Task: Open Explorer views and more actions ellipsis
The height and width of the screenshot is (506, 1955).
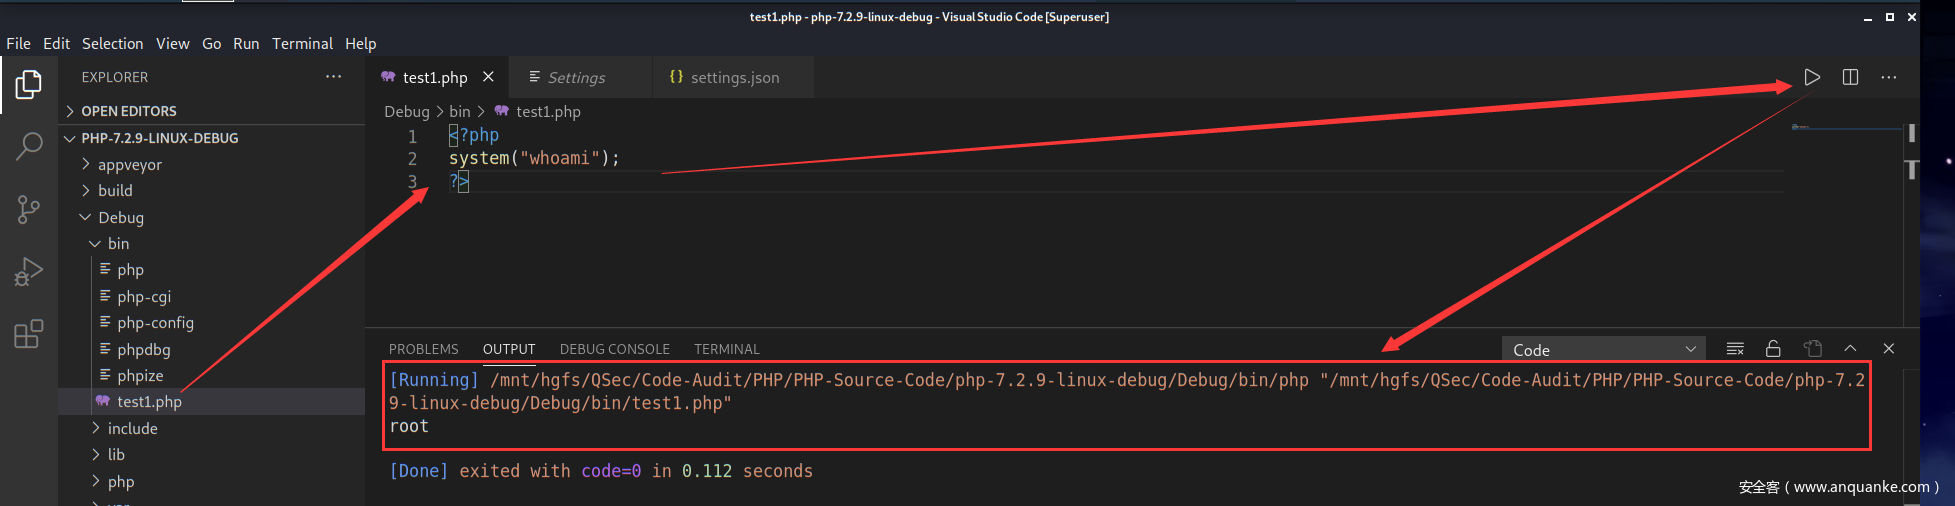Action: coord(333,77)
